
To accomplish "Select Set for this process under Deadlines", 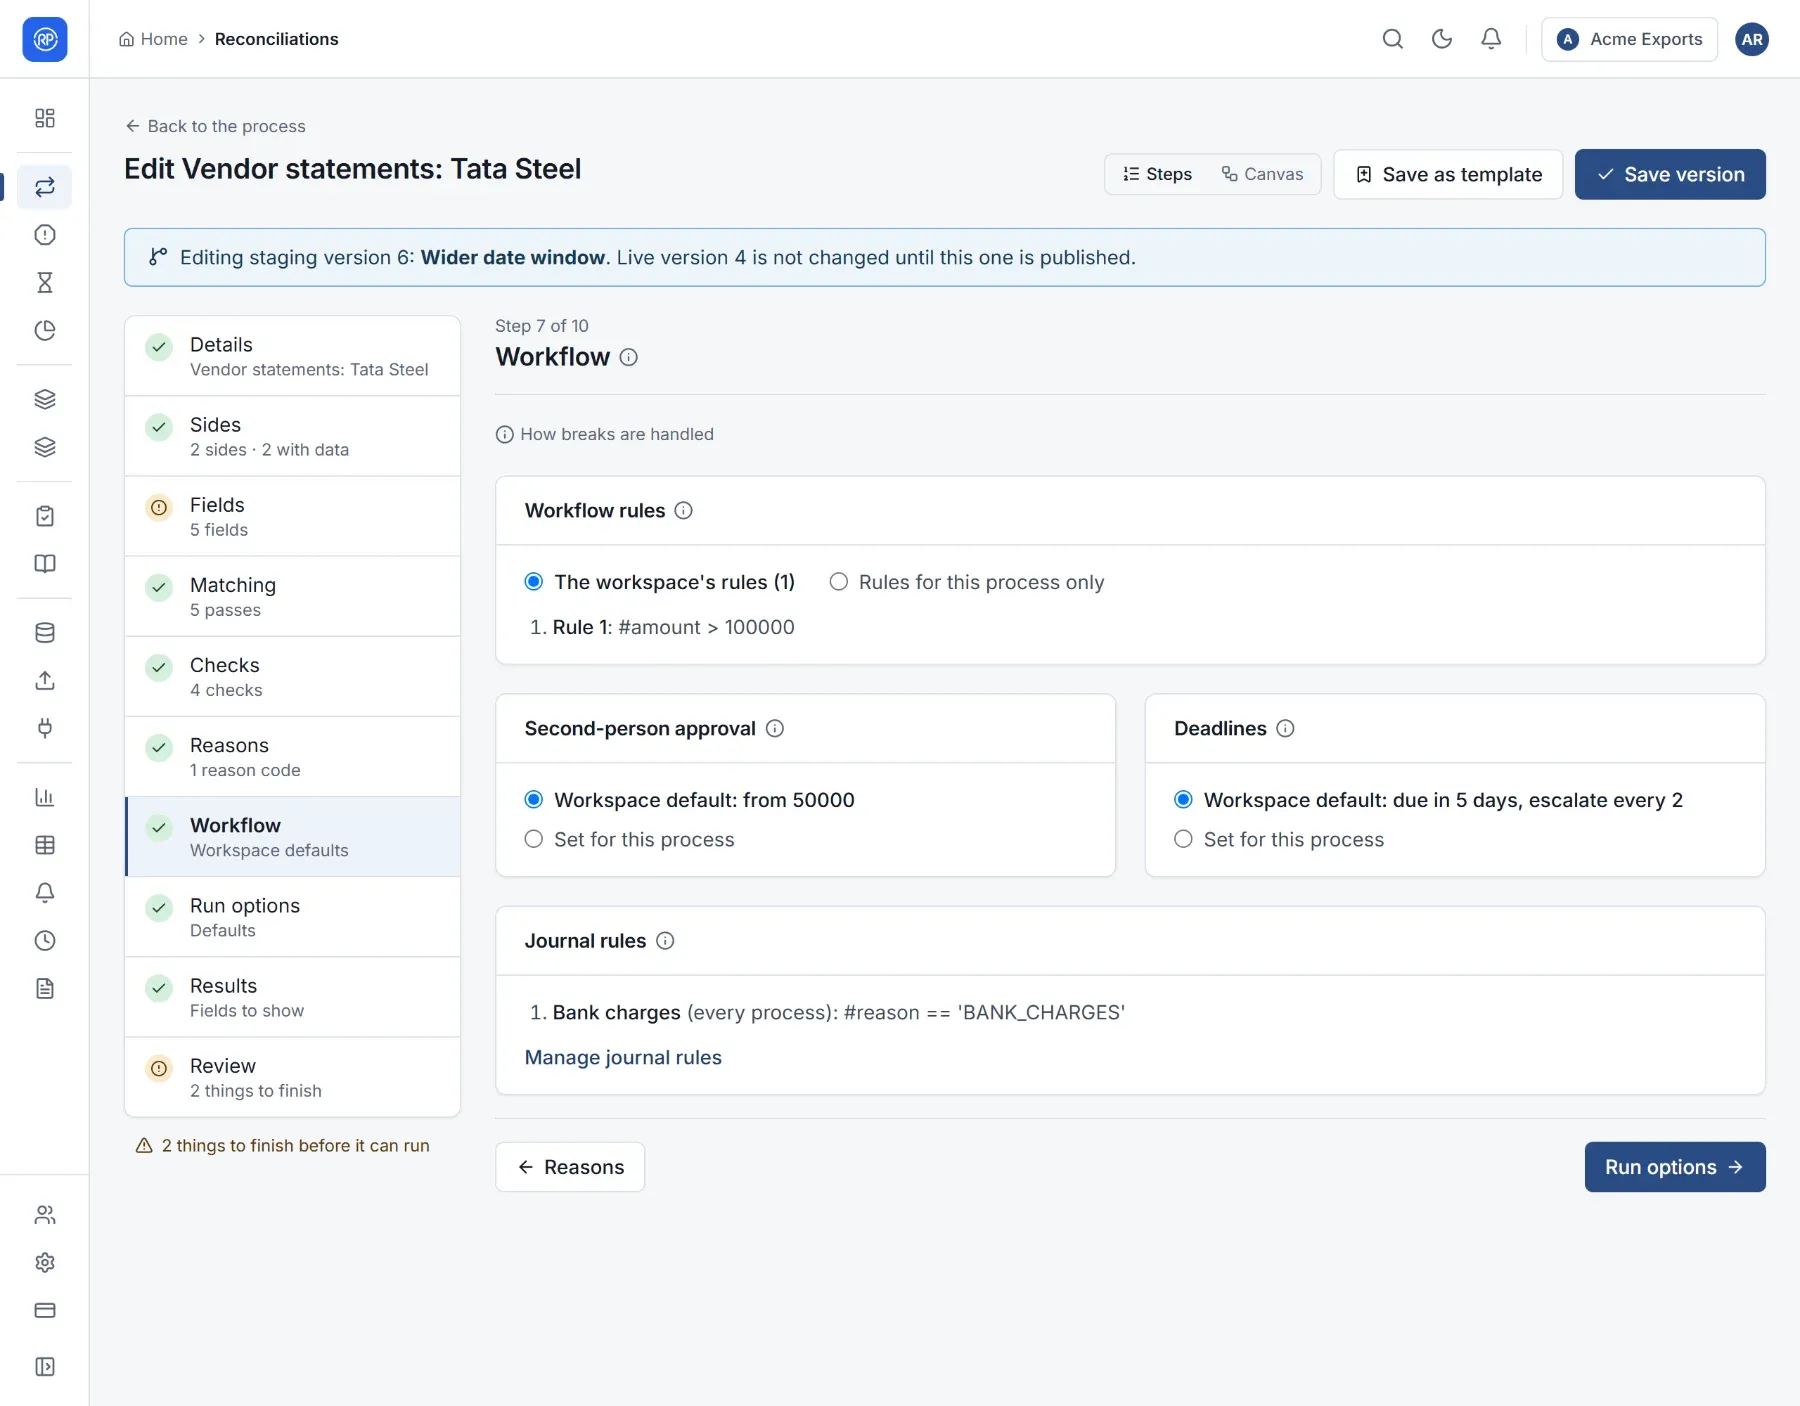I will click(x=1183, y=839).
